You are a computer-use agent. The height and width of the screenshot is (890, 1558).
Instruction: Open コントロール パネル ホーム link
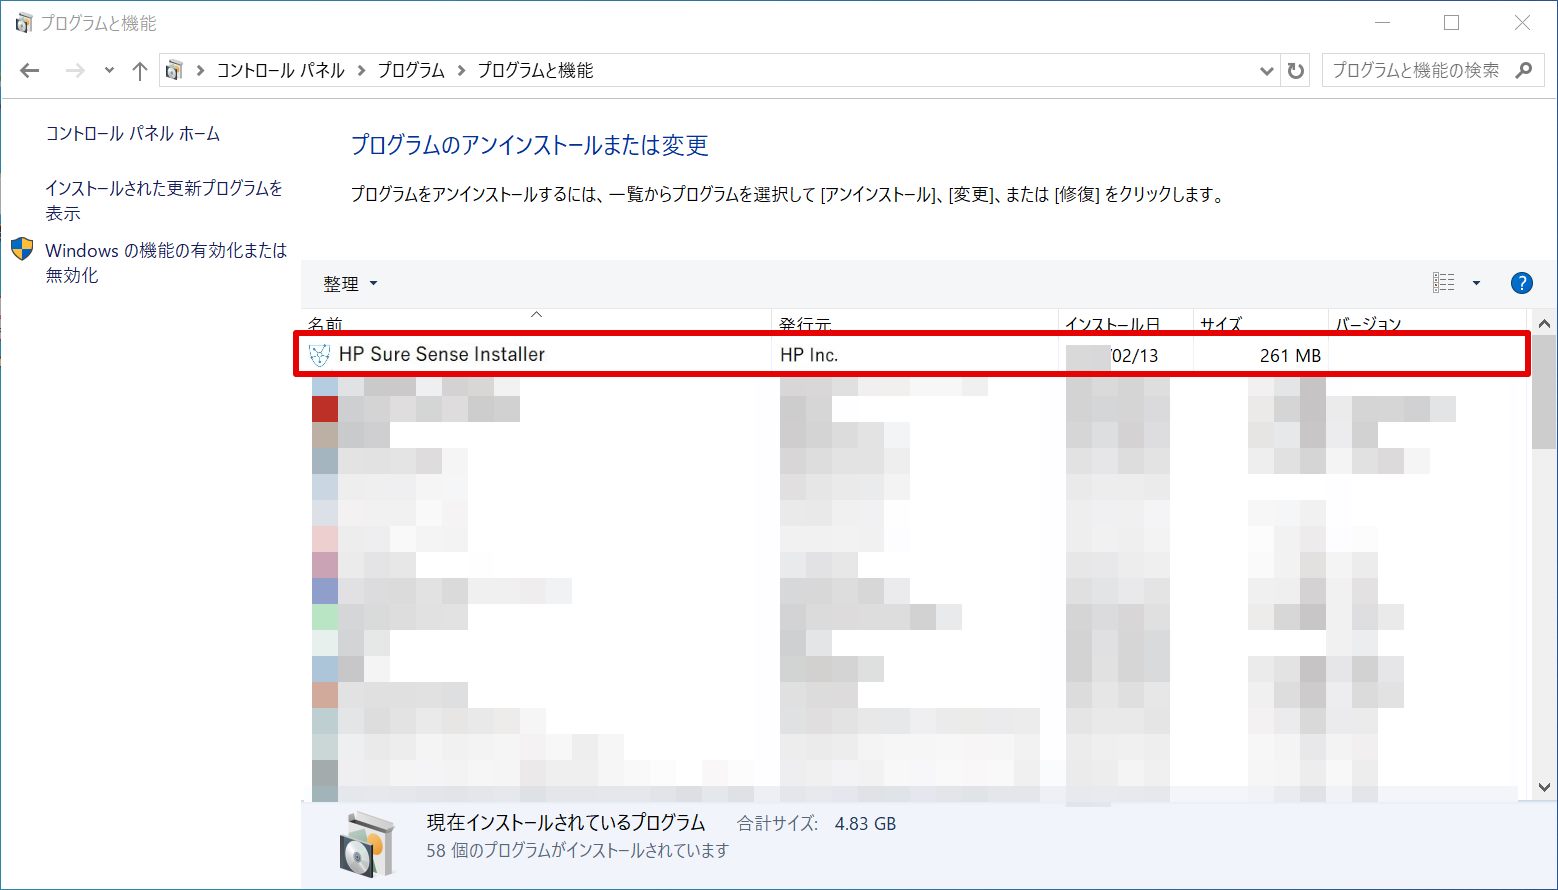pyautogui.click(x=132, y=133)
